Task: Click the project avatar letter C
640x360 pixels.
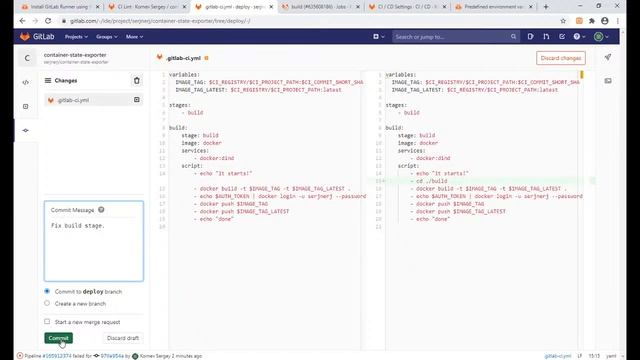Action: 27,58
